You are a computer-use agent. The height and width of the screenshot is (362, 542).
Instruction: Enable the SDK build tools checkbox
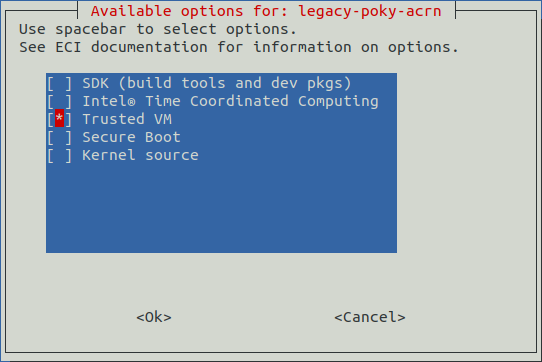point(59,83)
